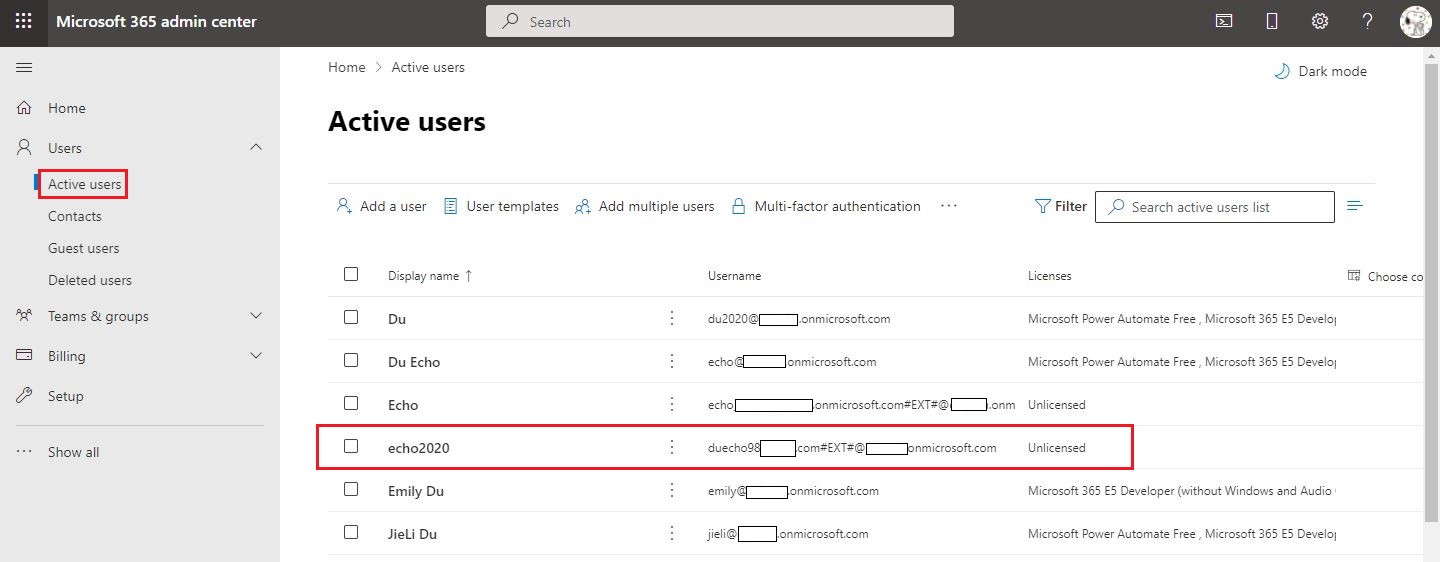Collapse the navigation hamburger menu
This screenshot has height=562, width=1440.
(x=24, y=67)
